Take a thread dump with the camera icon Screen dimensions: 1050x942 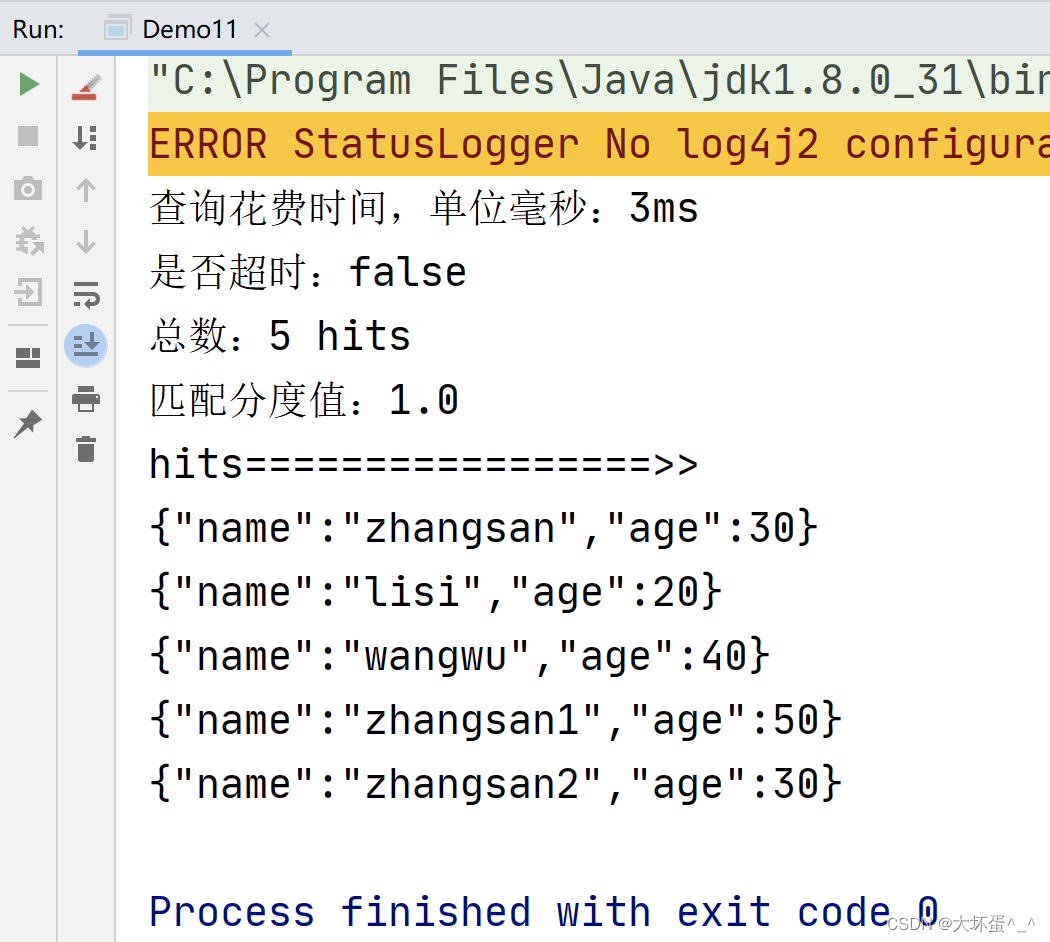point(28,188)
